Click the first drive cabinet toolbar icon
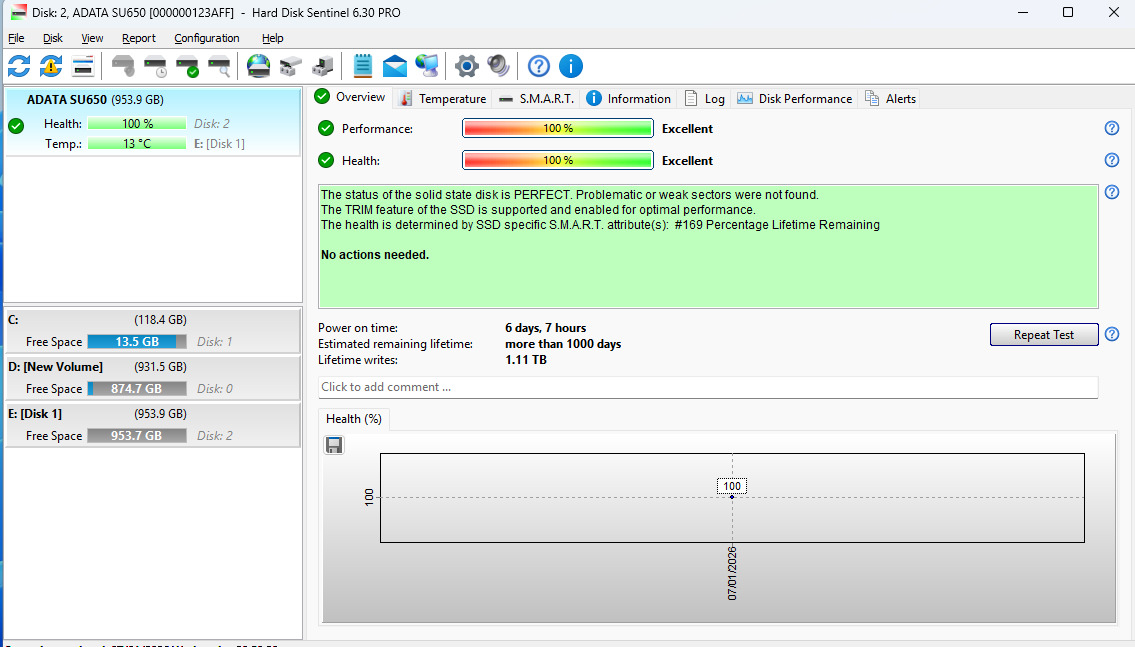 [290, 67]
